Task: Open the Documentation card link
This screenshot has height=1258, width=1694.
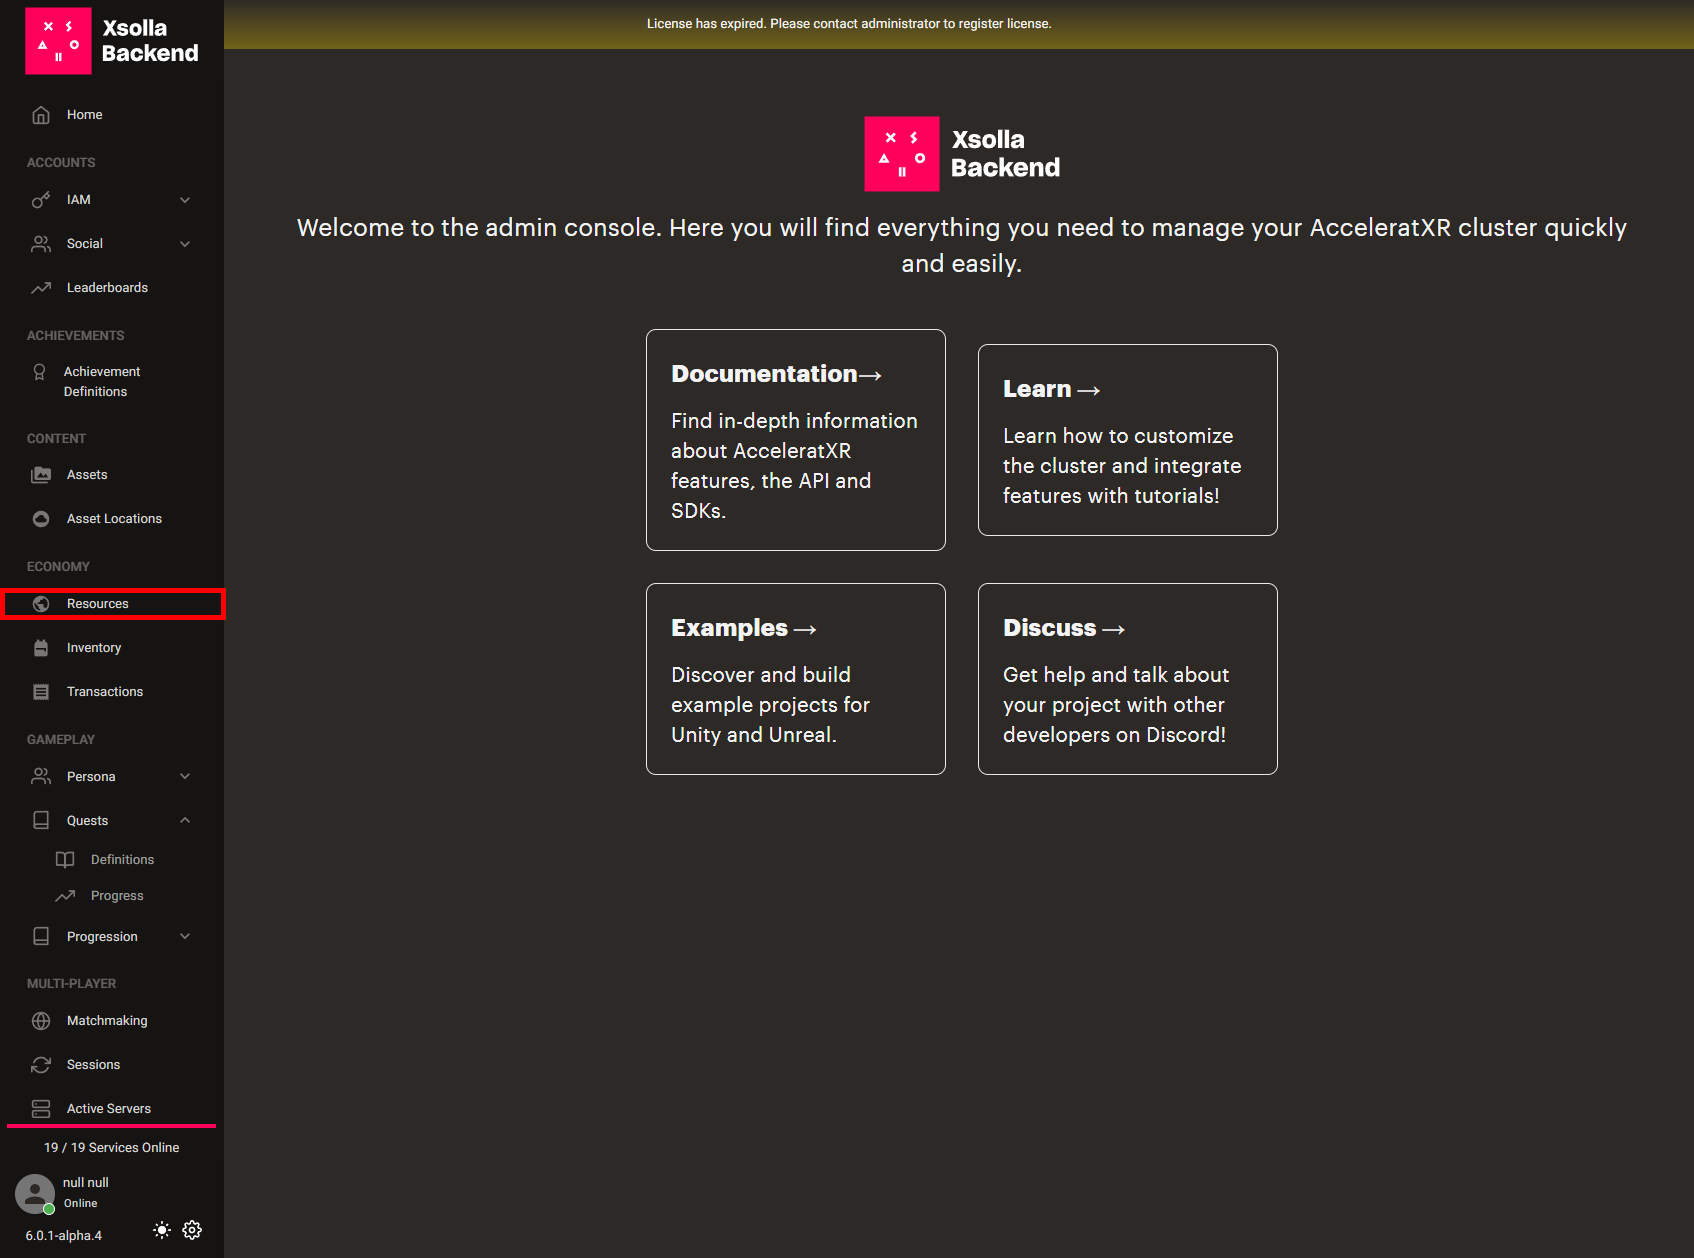Action: (x=796, y=440)
